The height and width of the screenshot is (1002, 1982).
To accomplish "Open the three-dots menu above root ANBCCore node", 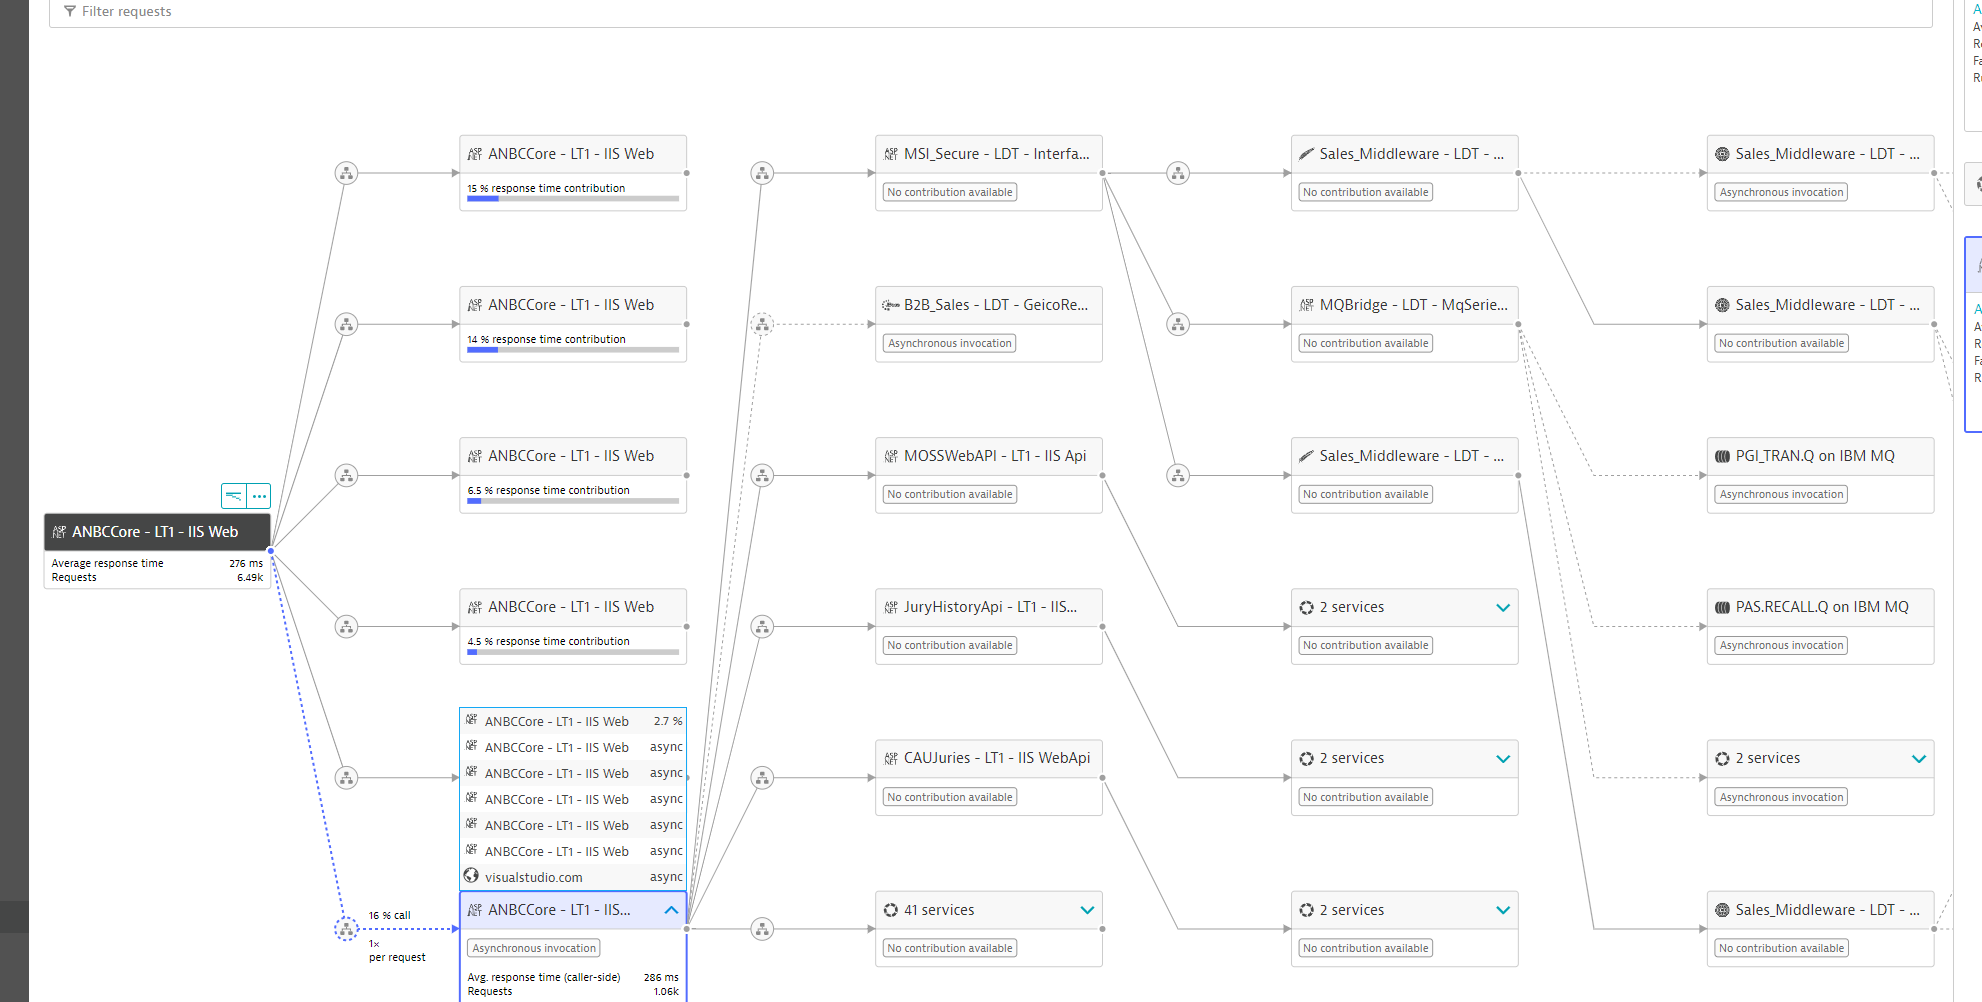I will coord(259,496).
